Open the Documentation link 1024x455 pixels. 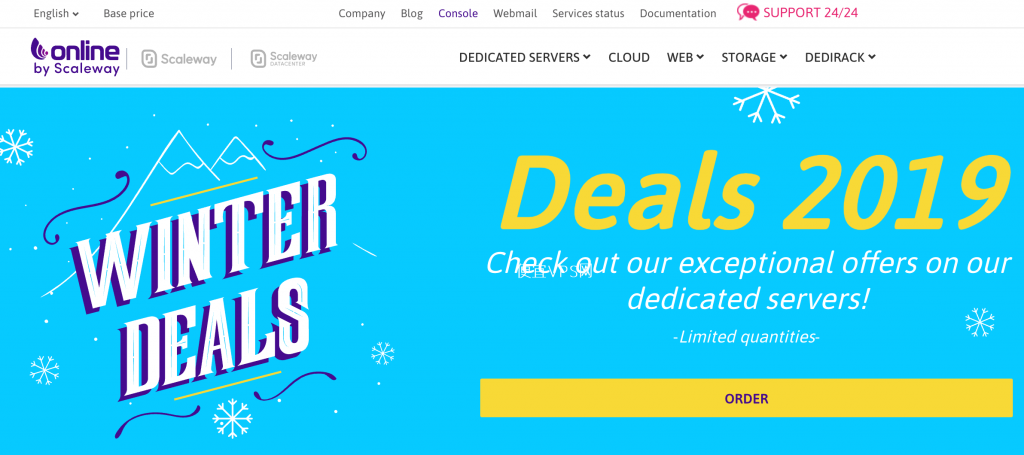pos(678,13)
